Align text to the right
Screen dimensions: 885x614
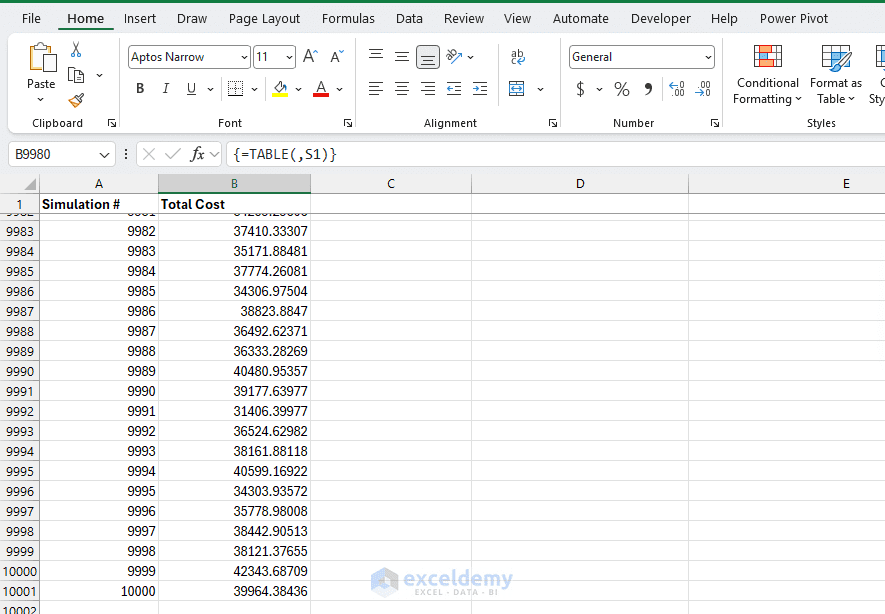[428, 89]
